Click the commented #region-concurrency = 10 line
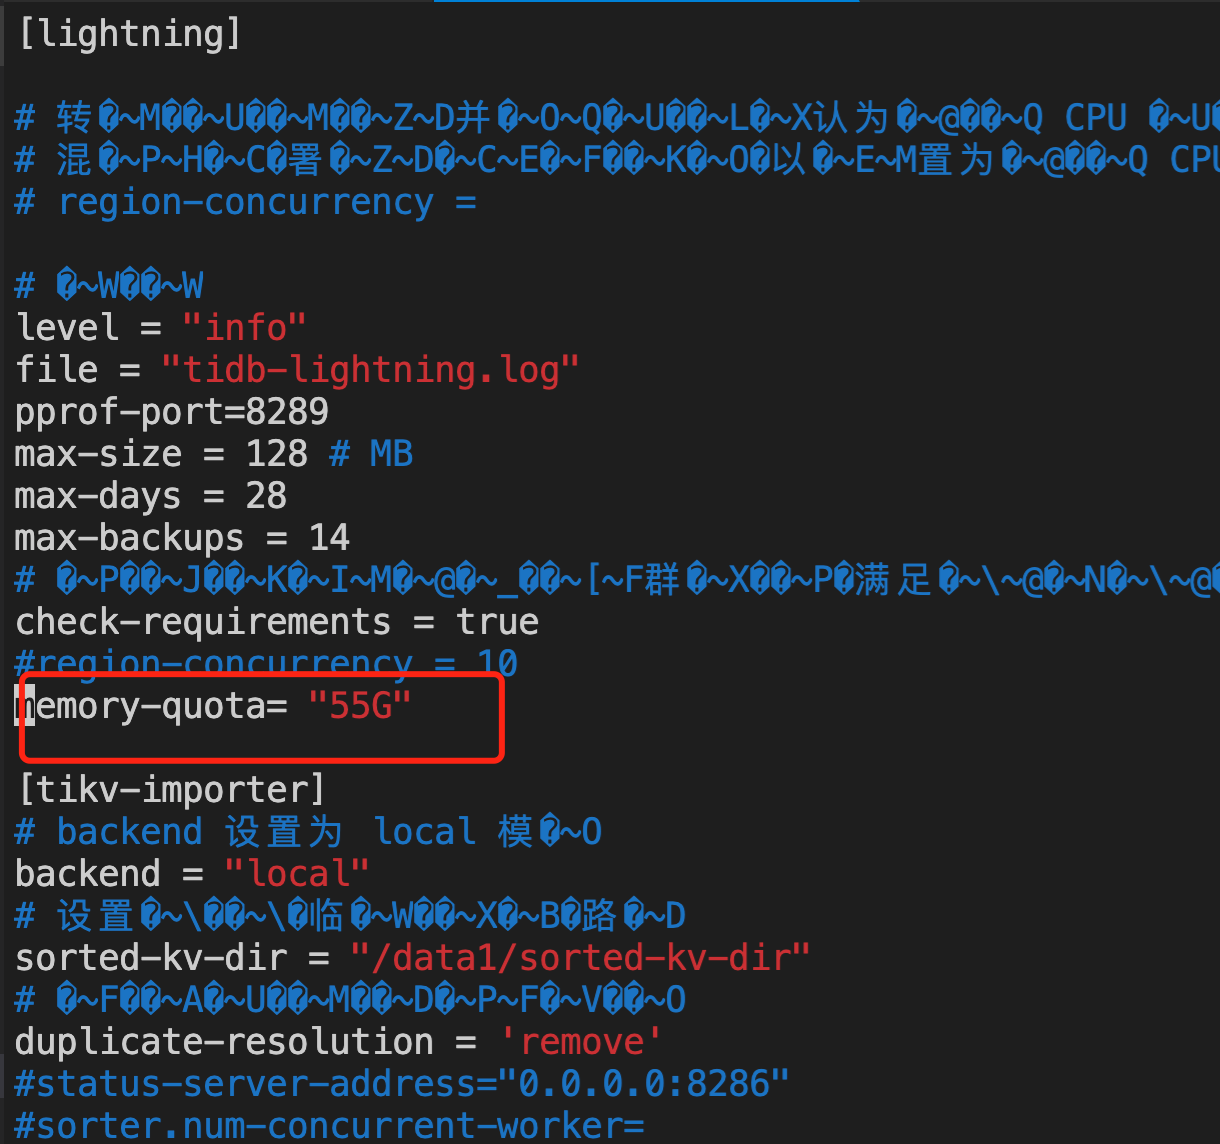Image resolution: width=1220 pixels, height=1144 pixels. (x=267, y=664)
